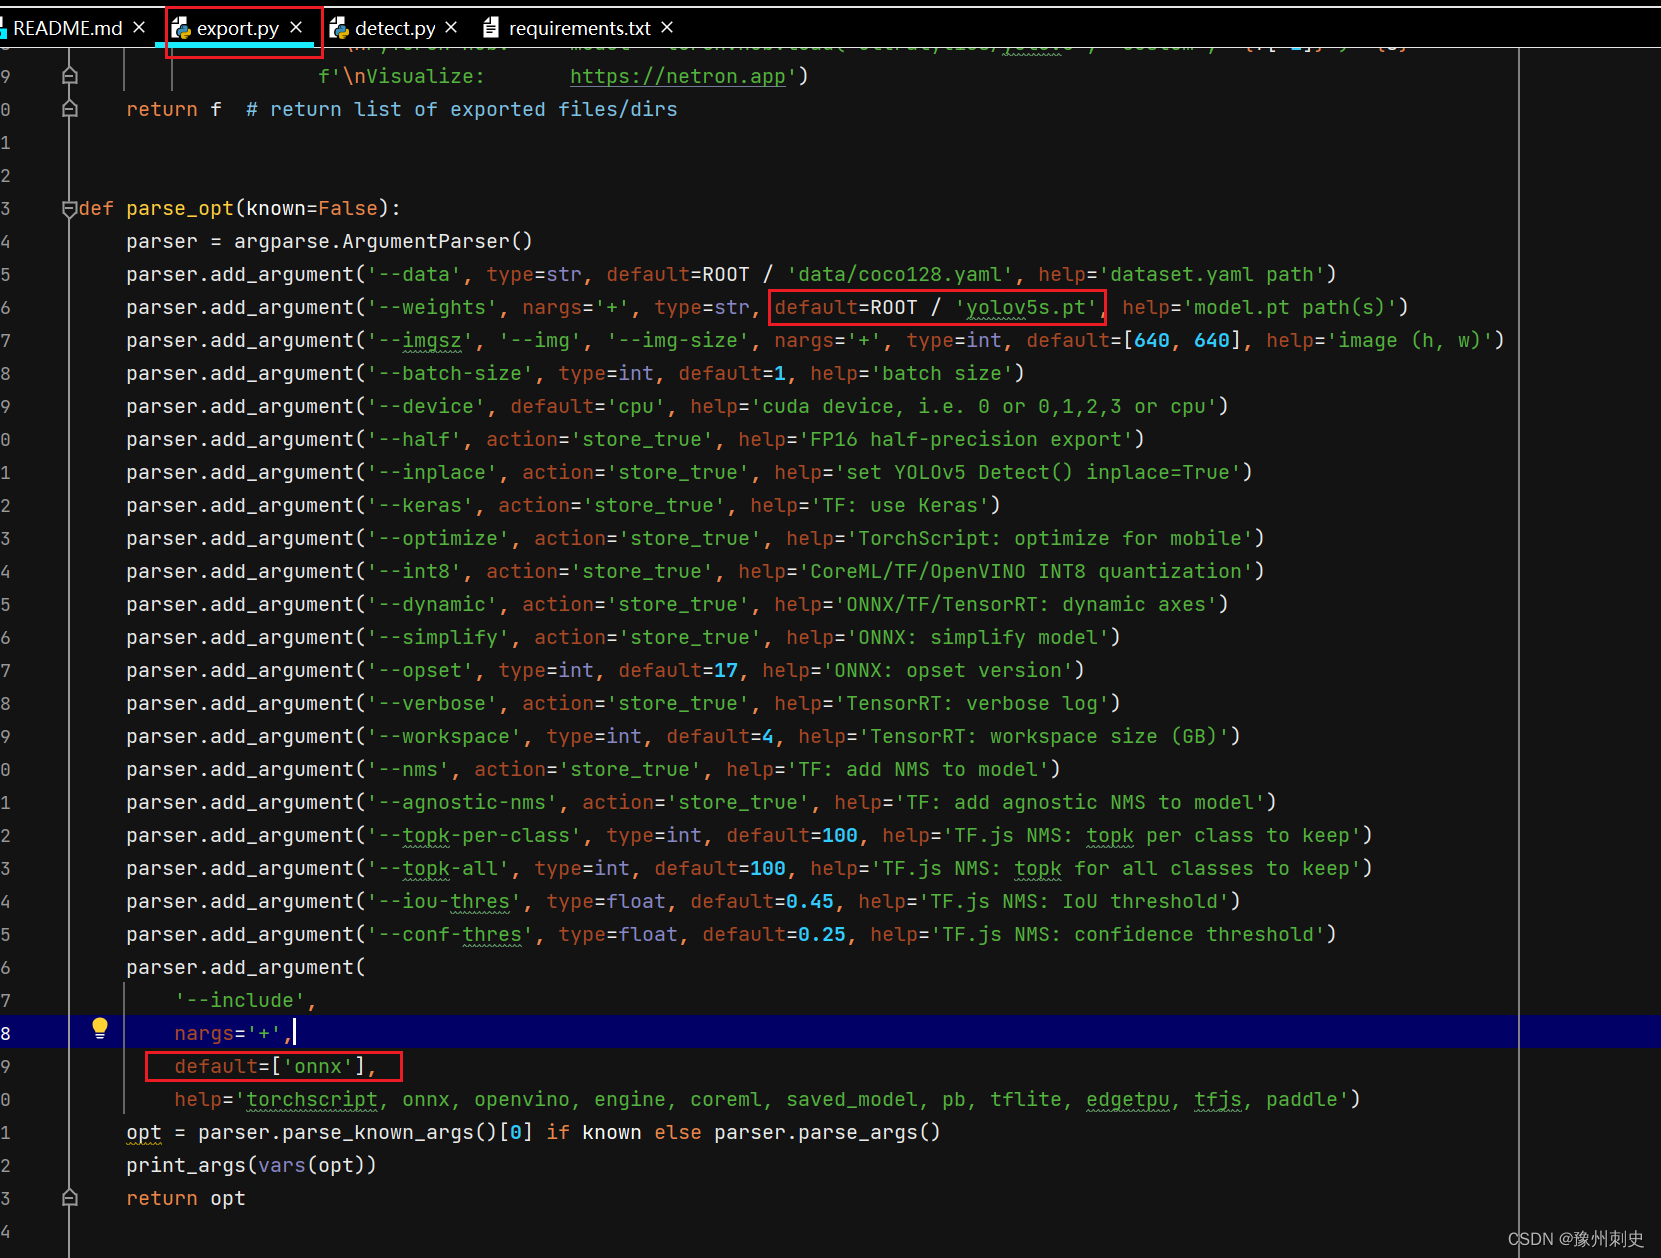
Task: Open the https://netron.app link
Action: [x=677, y=76]
